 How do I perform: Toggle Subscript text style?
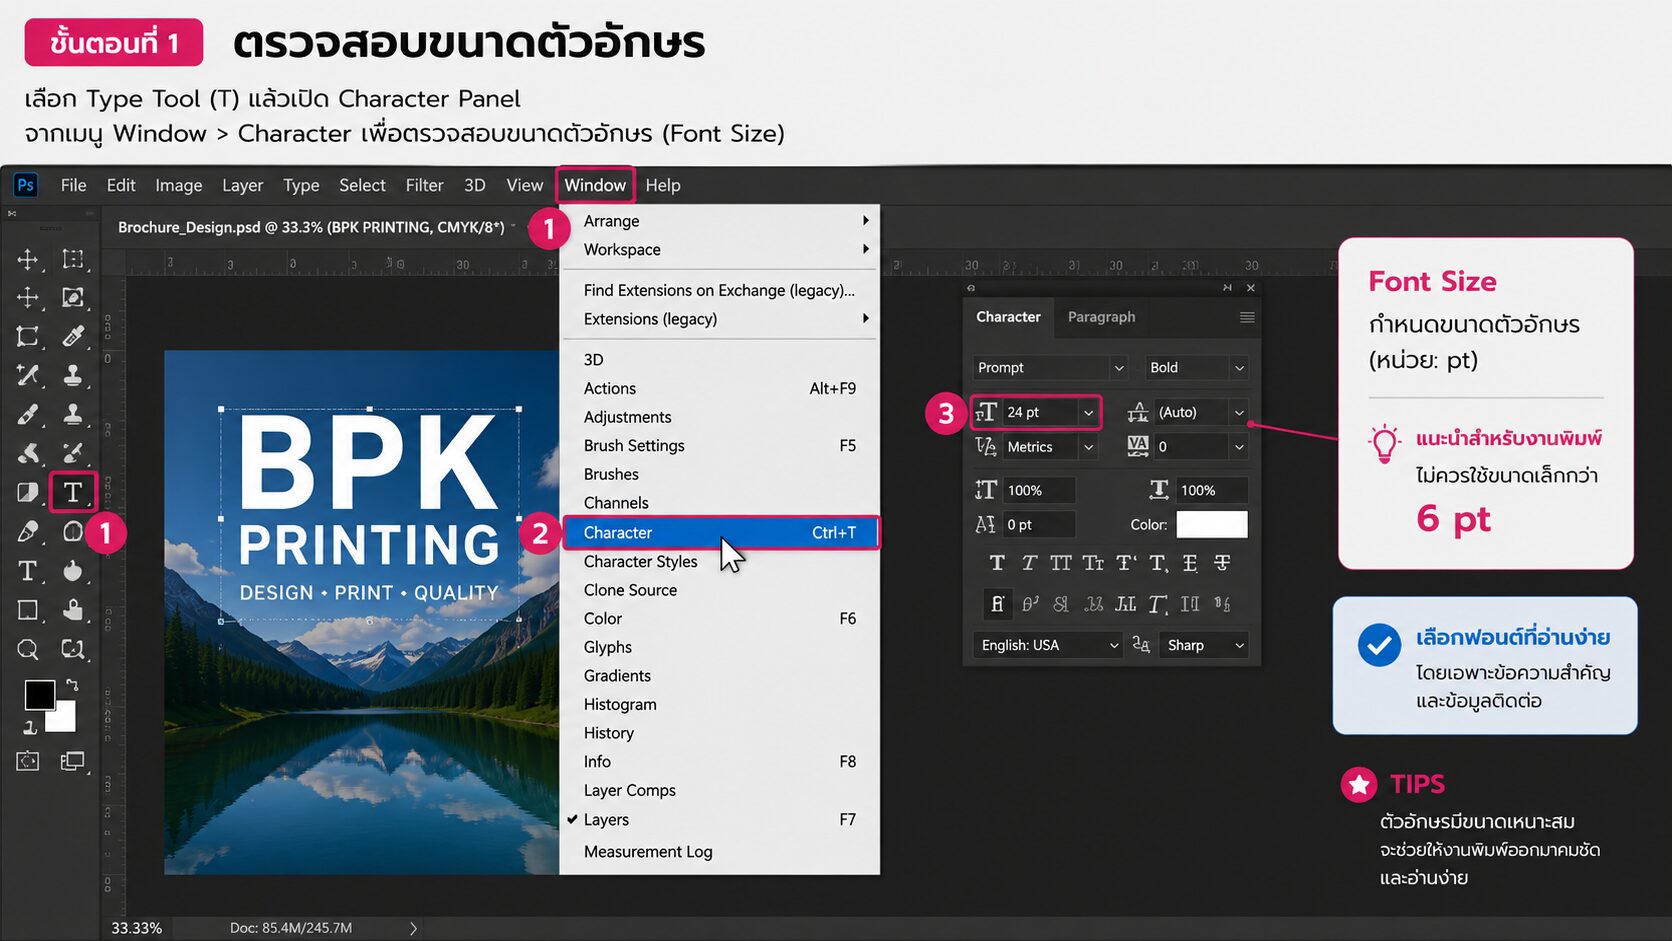pyautogui.click(x=1158, y=563)
